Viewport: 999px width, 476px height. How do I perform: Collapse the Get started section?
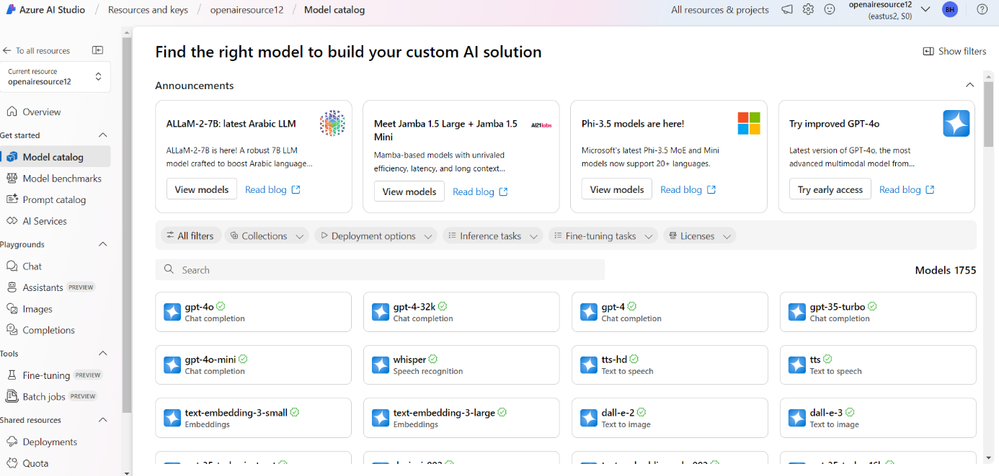pyautogui.click(x=103, y=135)
